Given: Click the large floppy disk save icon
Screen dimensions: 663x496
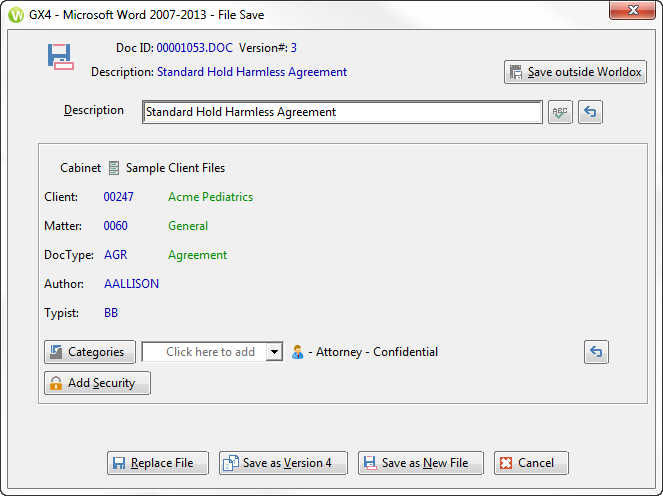Looking at the screenshot, I should pyautogui.click(x=60, y=57).
